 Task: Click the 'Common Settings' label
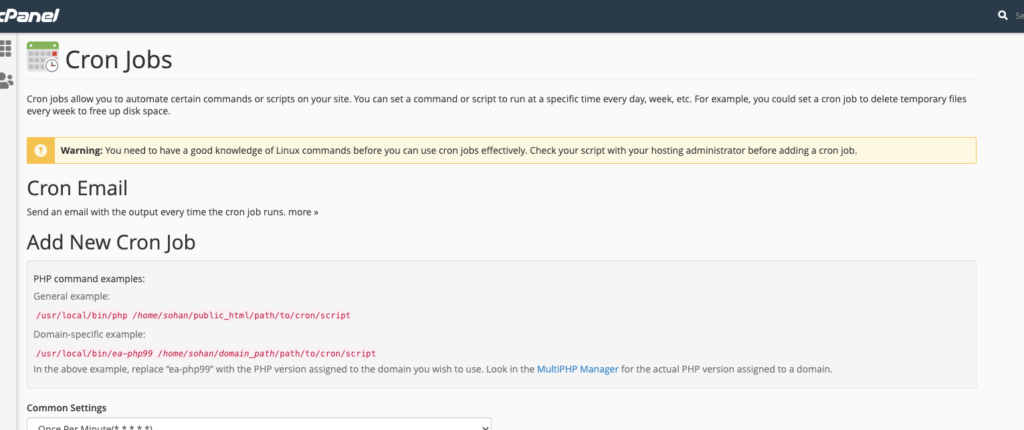(x=67, y=408)
